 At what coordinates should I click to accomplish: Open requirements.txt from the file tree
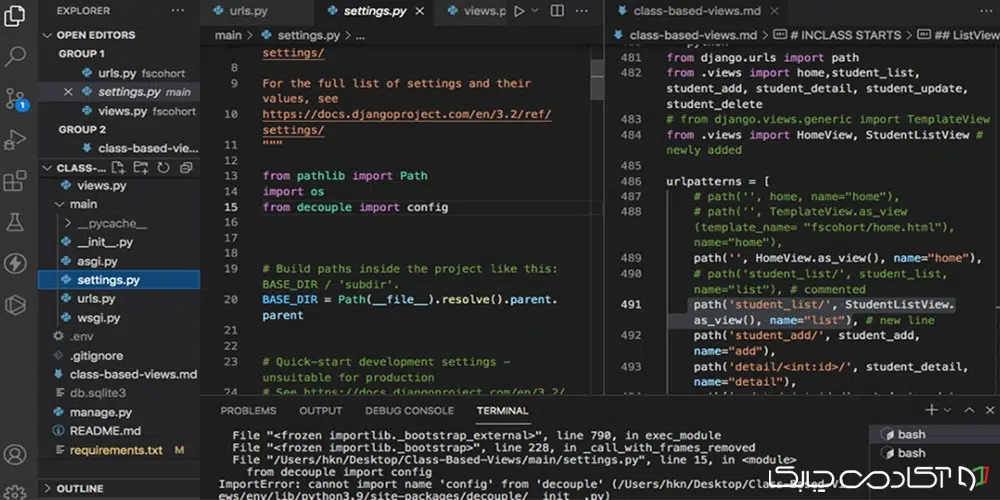coord(115,450)
